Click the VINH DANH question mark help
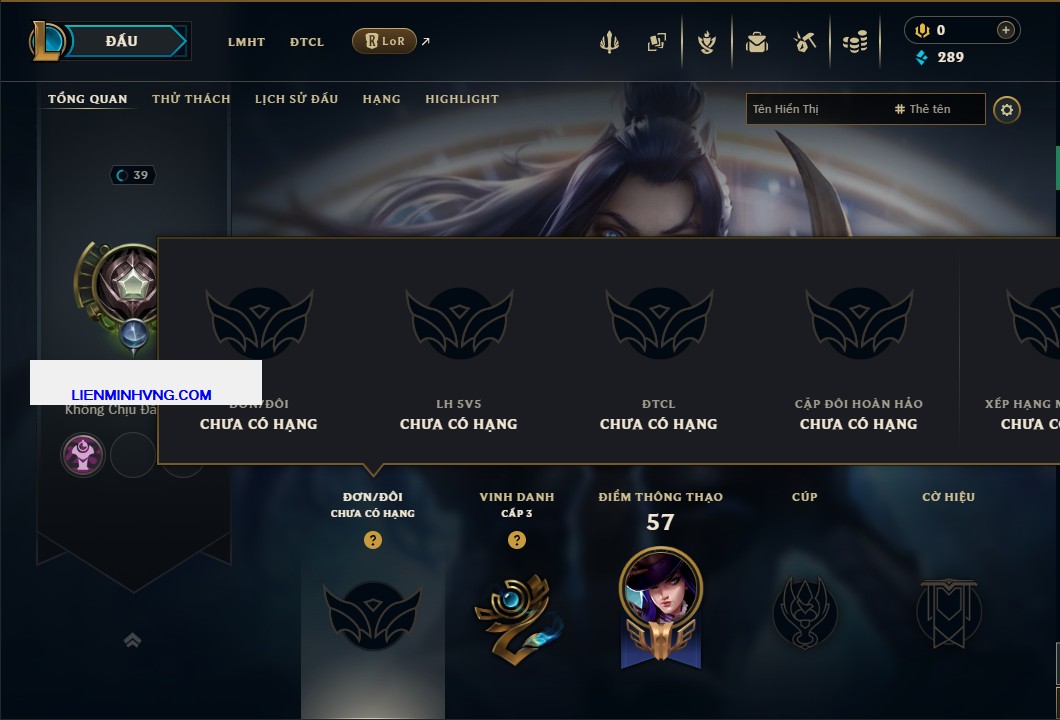The height and width of the screenshot is (720, 1060). [516, 540]
